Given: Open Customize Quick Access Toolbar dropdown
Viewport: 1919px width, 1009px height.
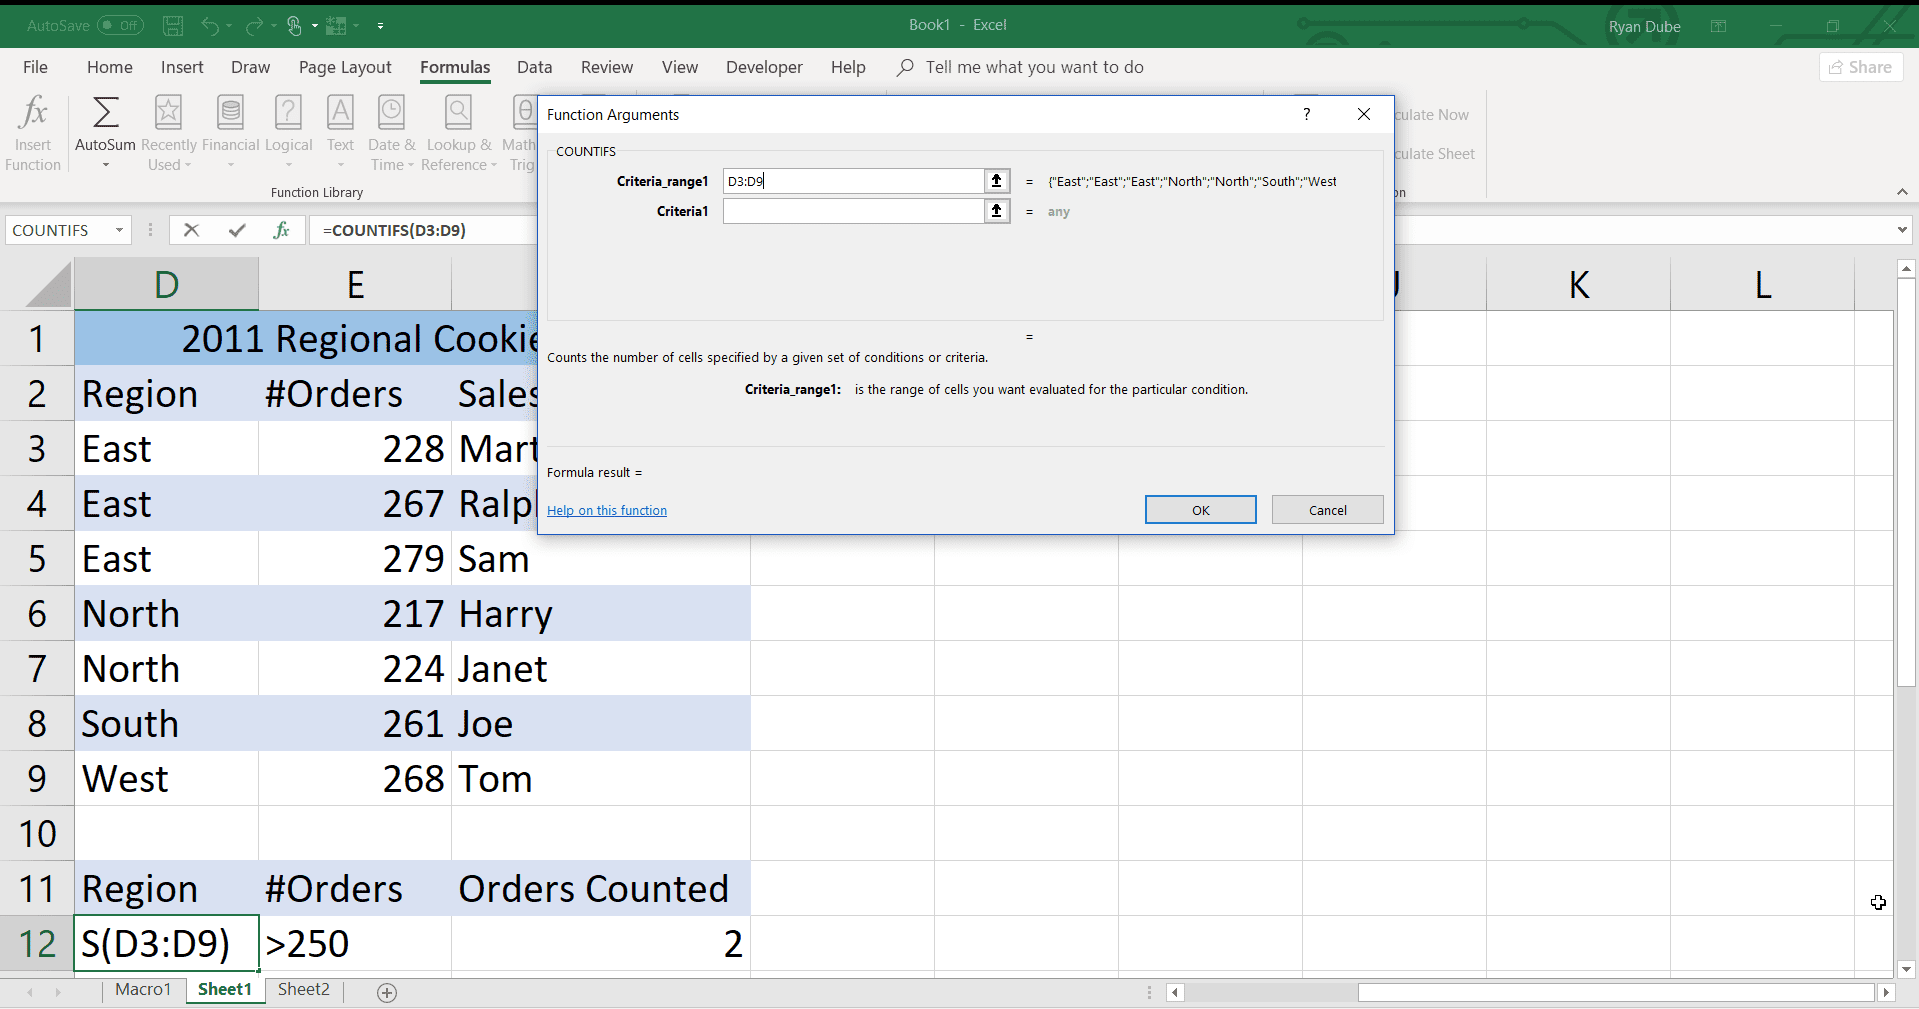Looking at the screenshot, I should coord(380,26).
